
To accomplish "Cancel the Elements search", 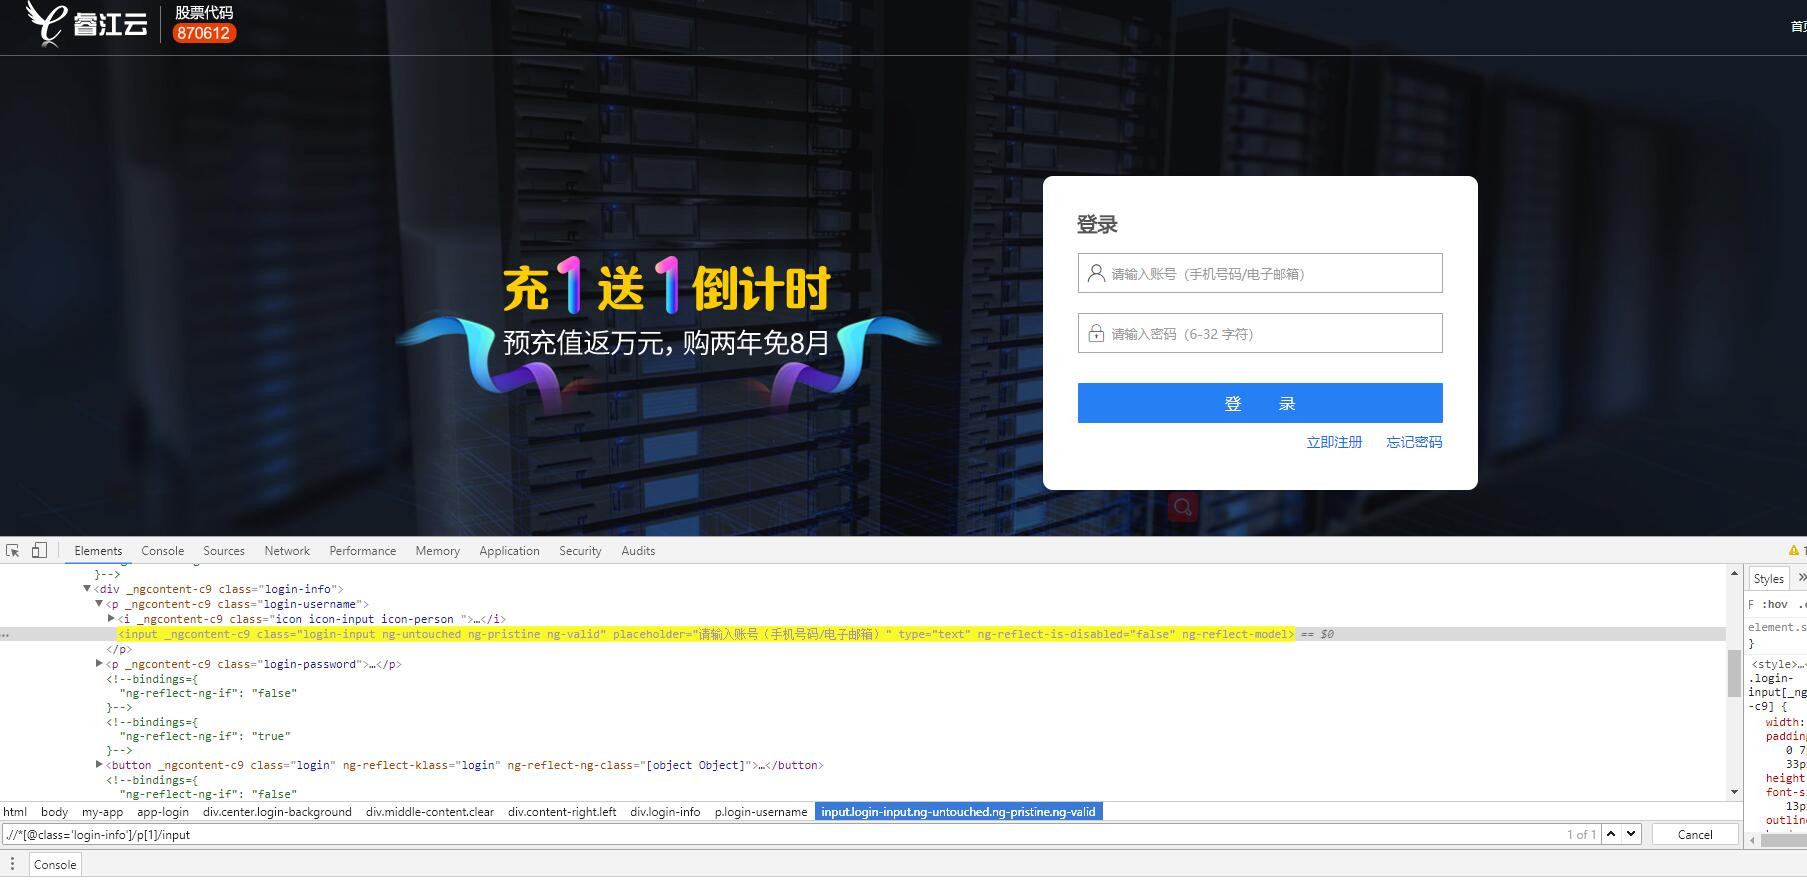I will point(1695,834).
